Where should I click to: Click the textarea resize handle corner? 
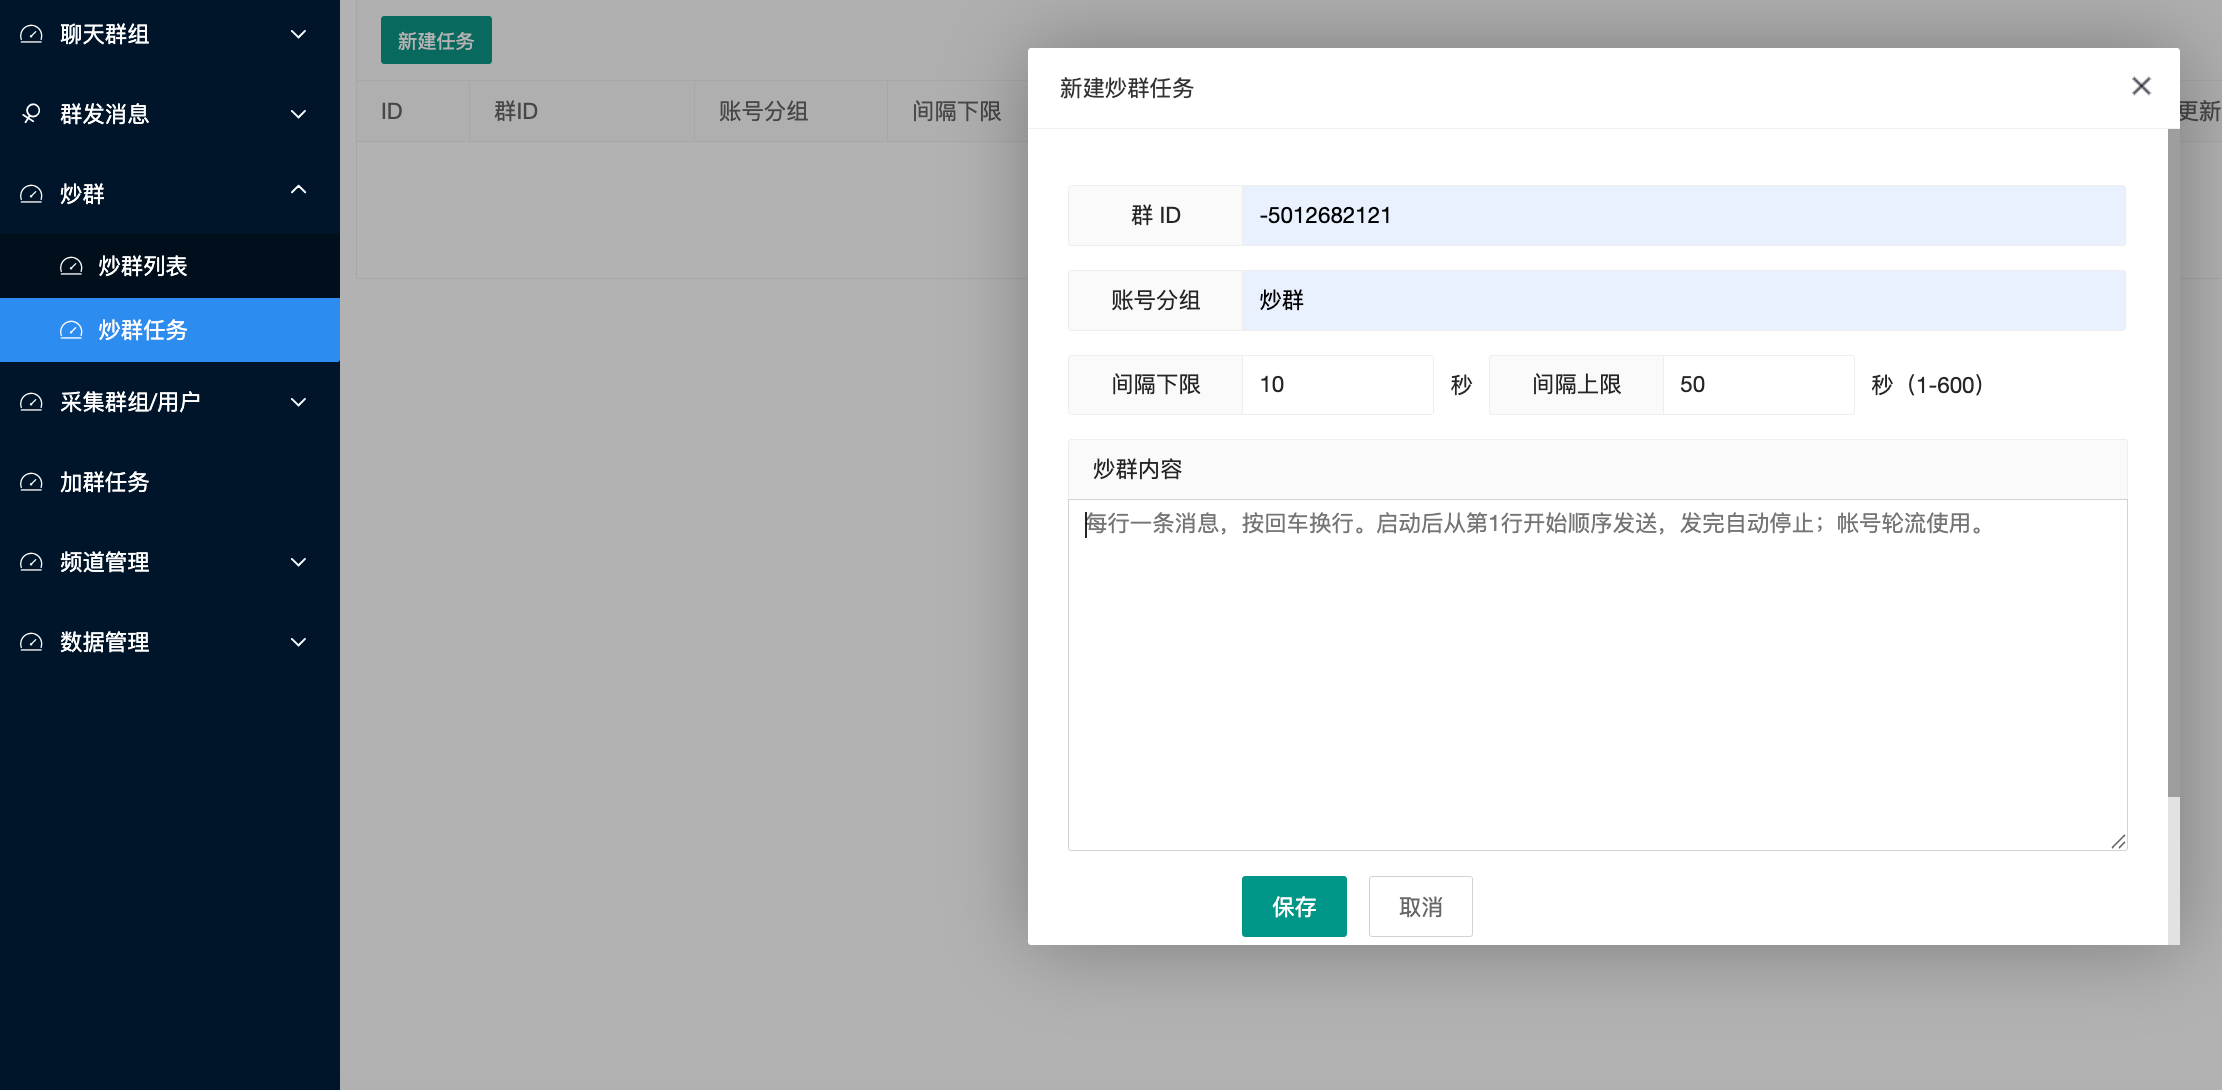point(2118,842)
